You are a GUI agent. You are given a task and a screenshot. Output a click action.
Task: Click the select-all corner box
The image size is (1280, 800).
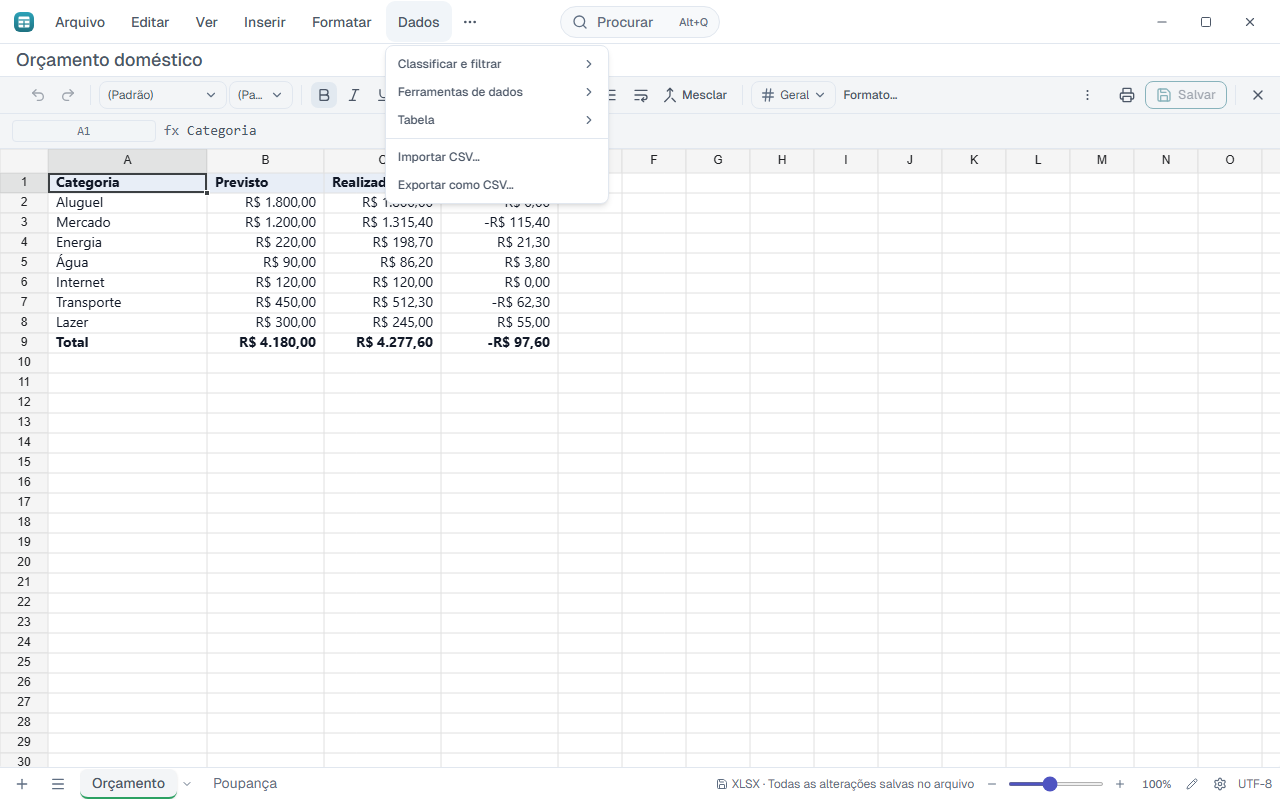[x=24, y=160]
